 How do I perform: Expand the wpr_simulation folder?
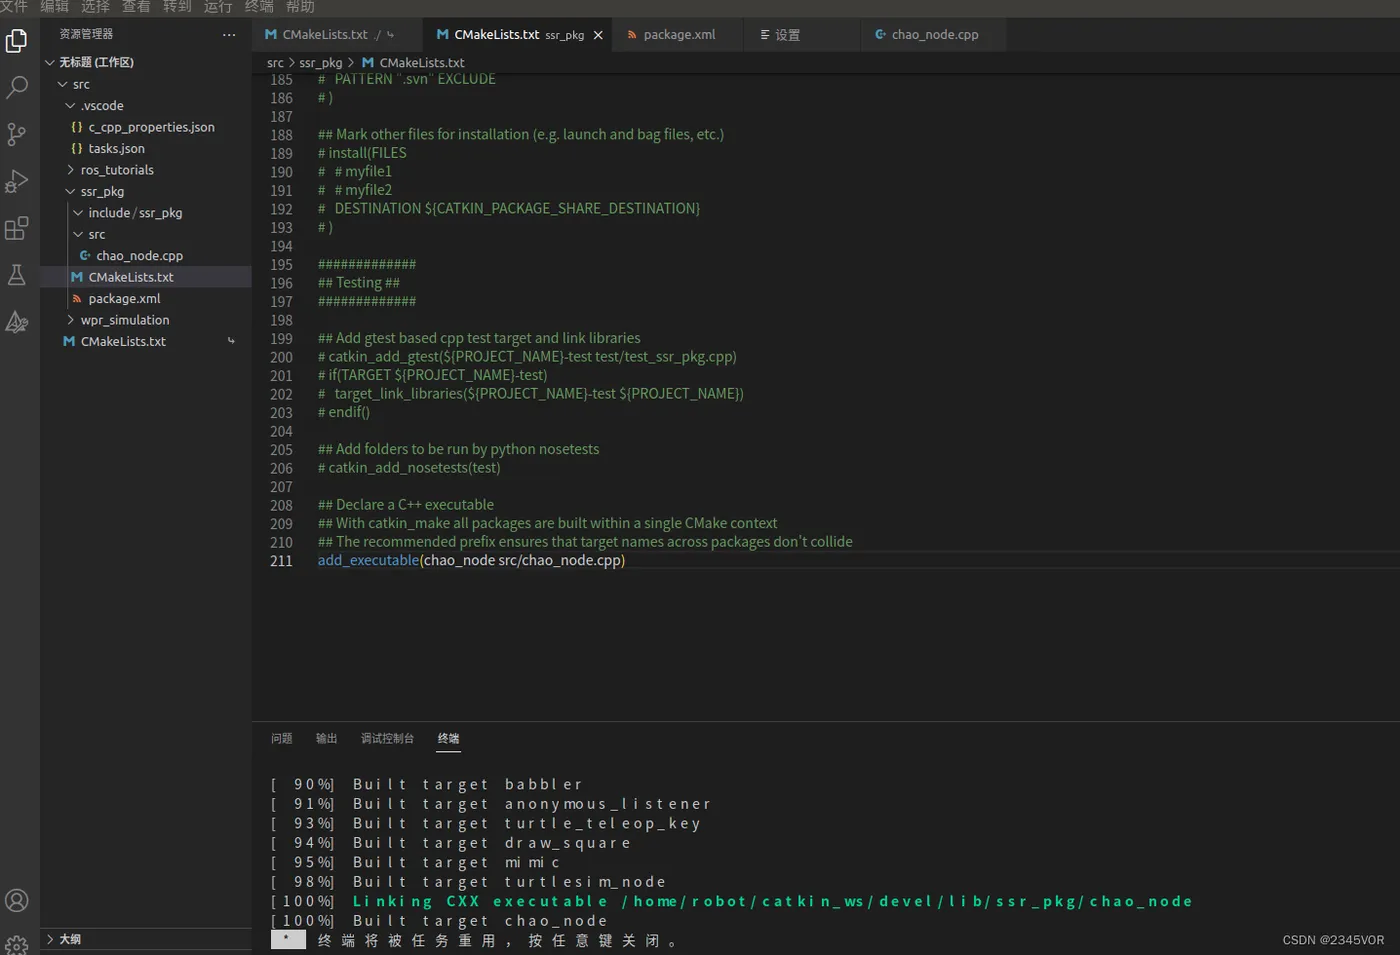pyautogui.click(x=71, y=320)
